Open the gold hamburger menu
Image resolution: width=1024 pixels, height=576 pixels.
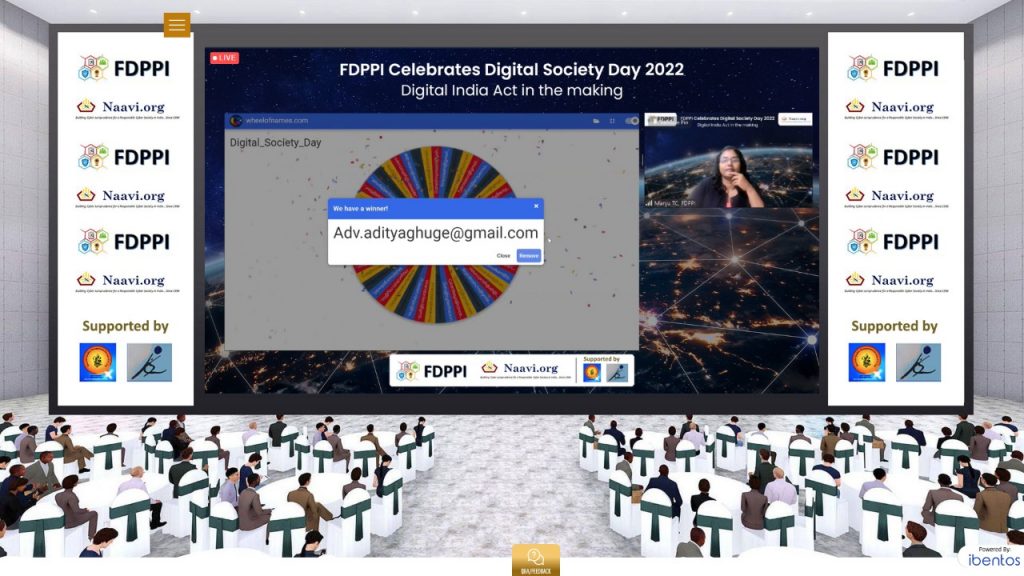click(x=177, y=25)
